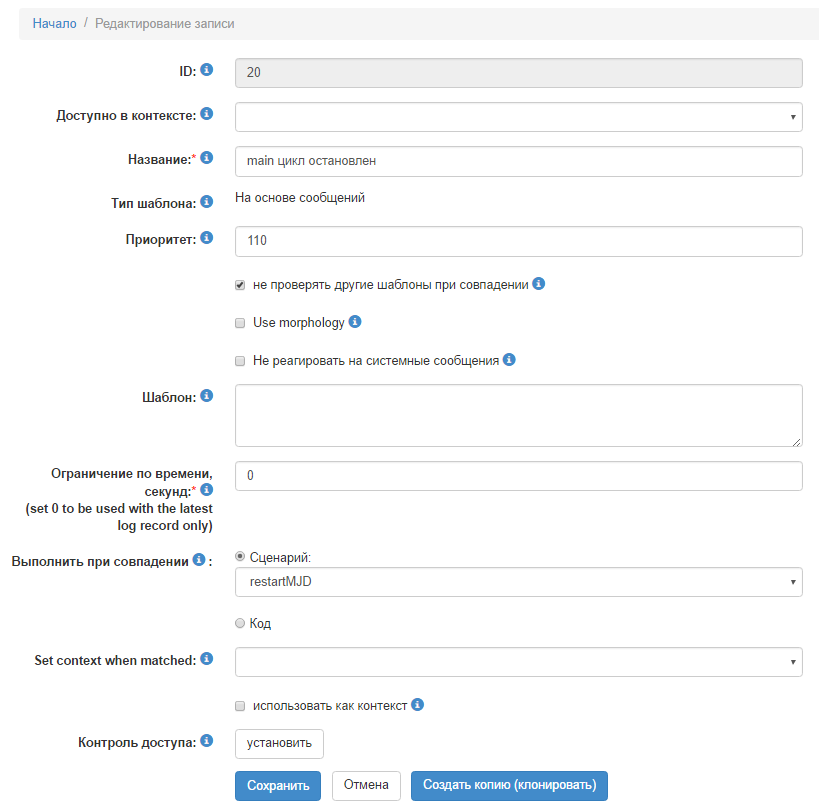The height and width of the screenshot is (809, 819).
Task: Click установить under Контроль доступа
Action: click(x=278, y=743)
